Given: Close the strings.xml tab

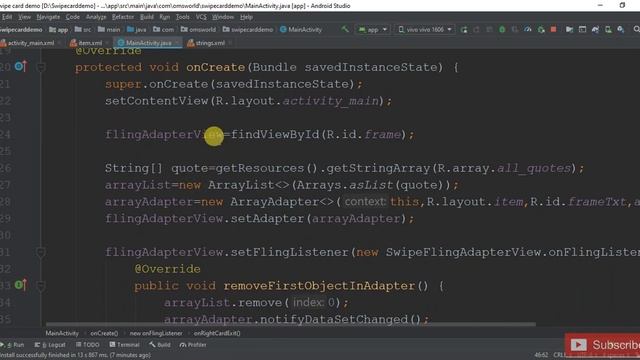Looking at the screenshot, I should (x=231, y=43).
